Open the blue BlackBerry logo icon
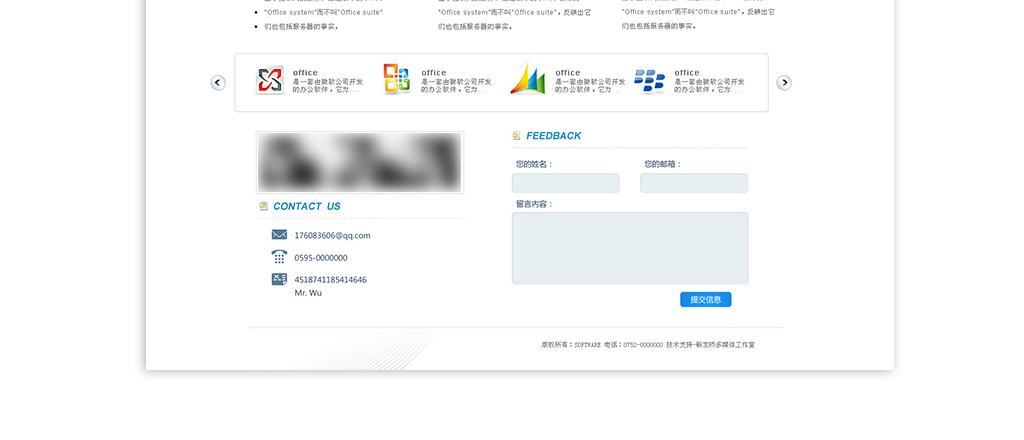The width and height of the screenshot is (1024, 440). (650, 81)
